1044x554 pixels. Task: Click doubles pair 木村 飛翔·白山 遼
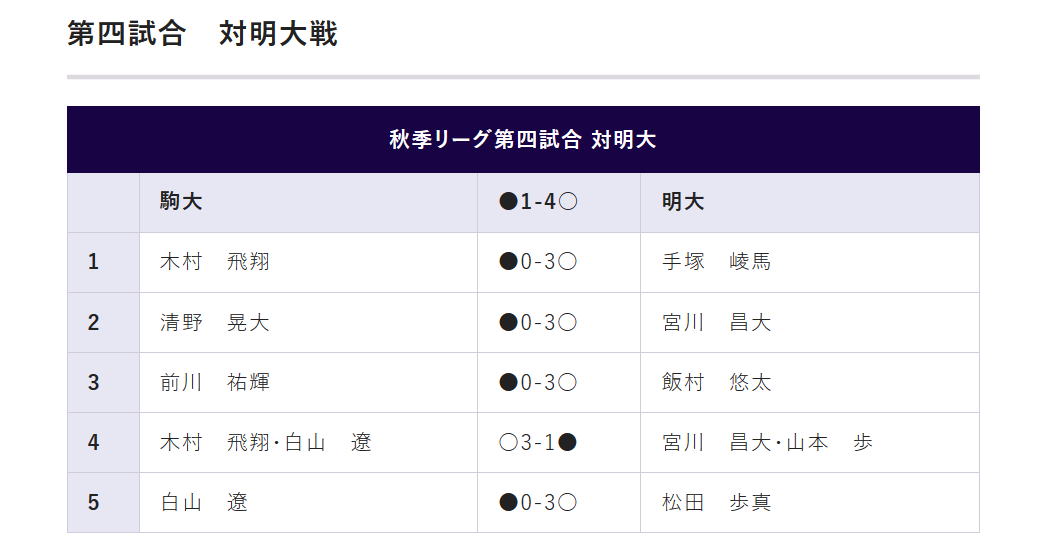(266, 442)
